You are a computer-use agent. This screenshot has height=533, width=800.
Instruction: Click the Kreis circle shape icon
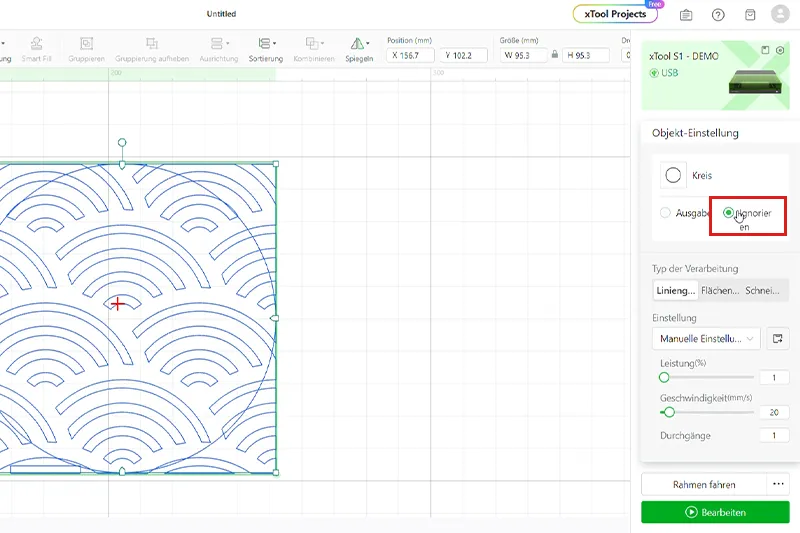673,175
